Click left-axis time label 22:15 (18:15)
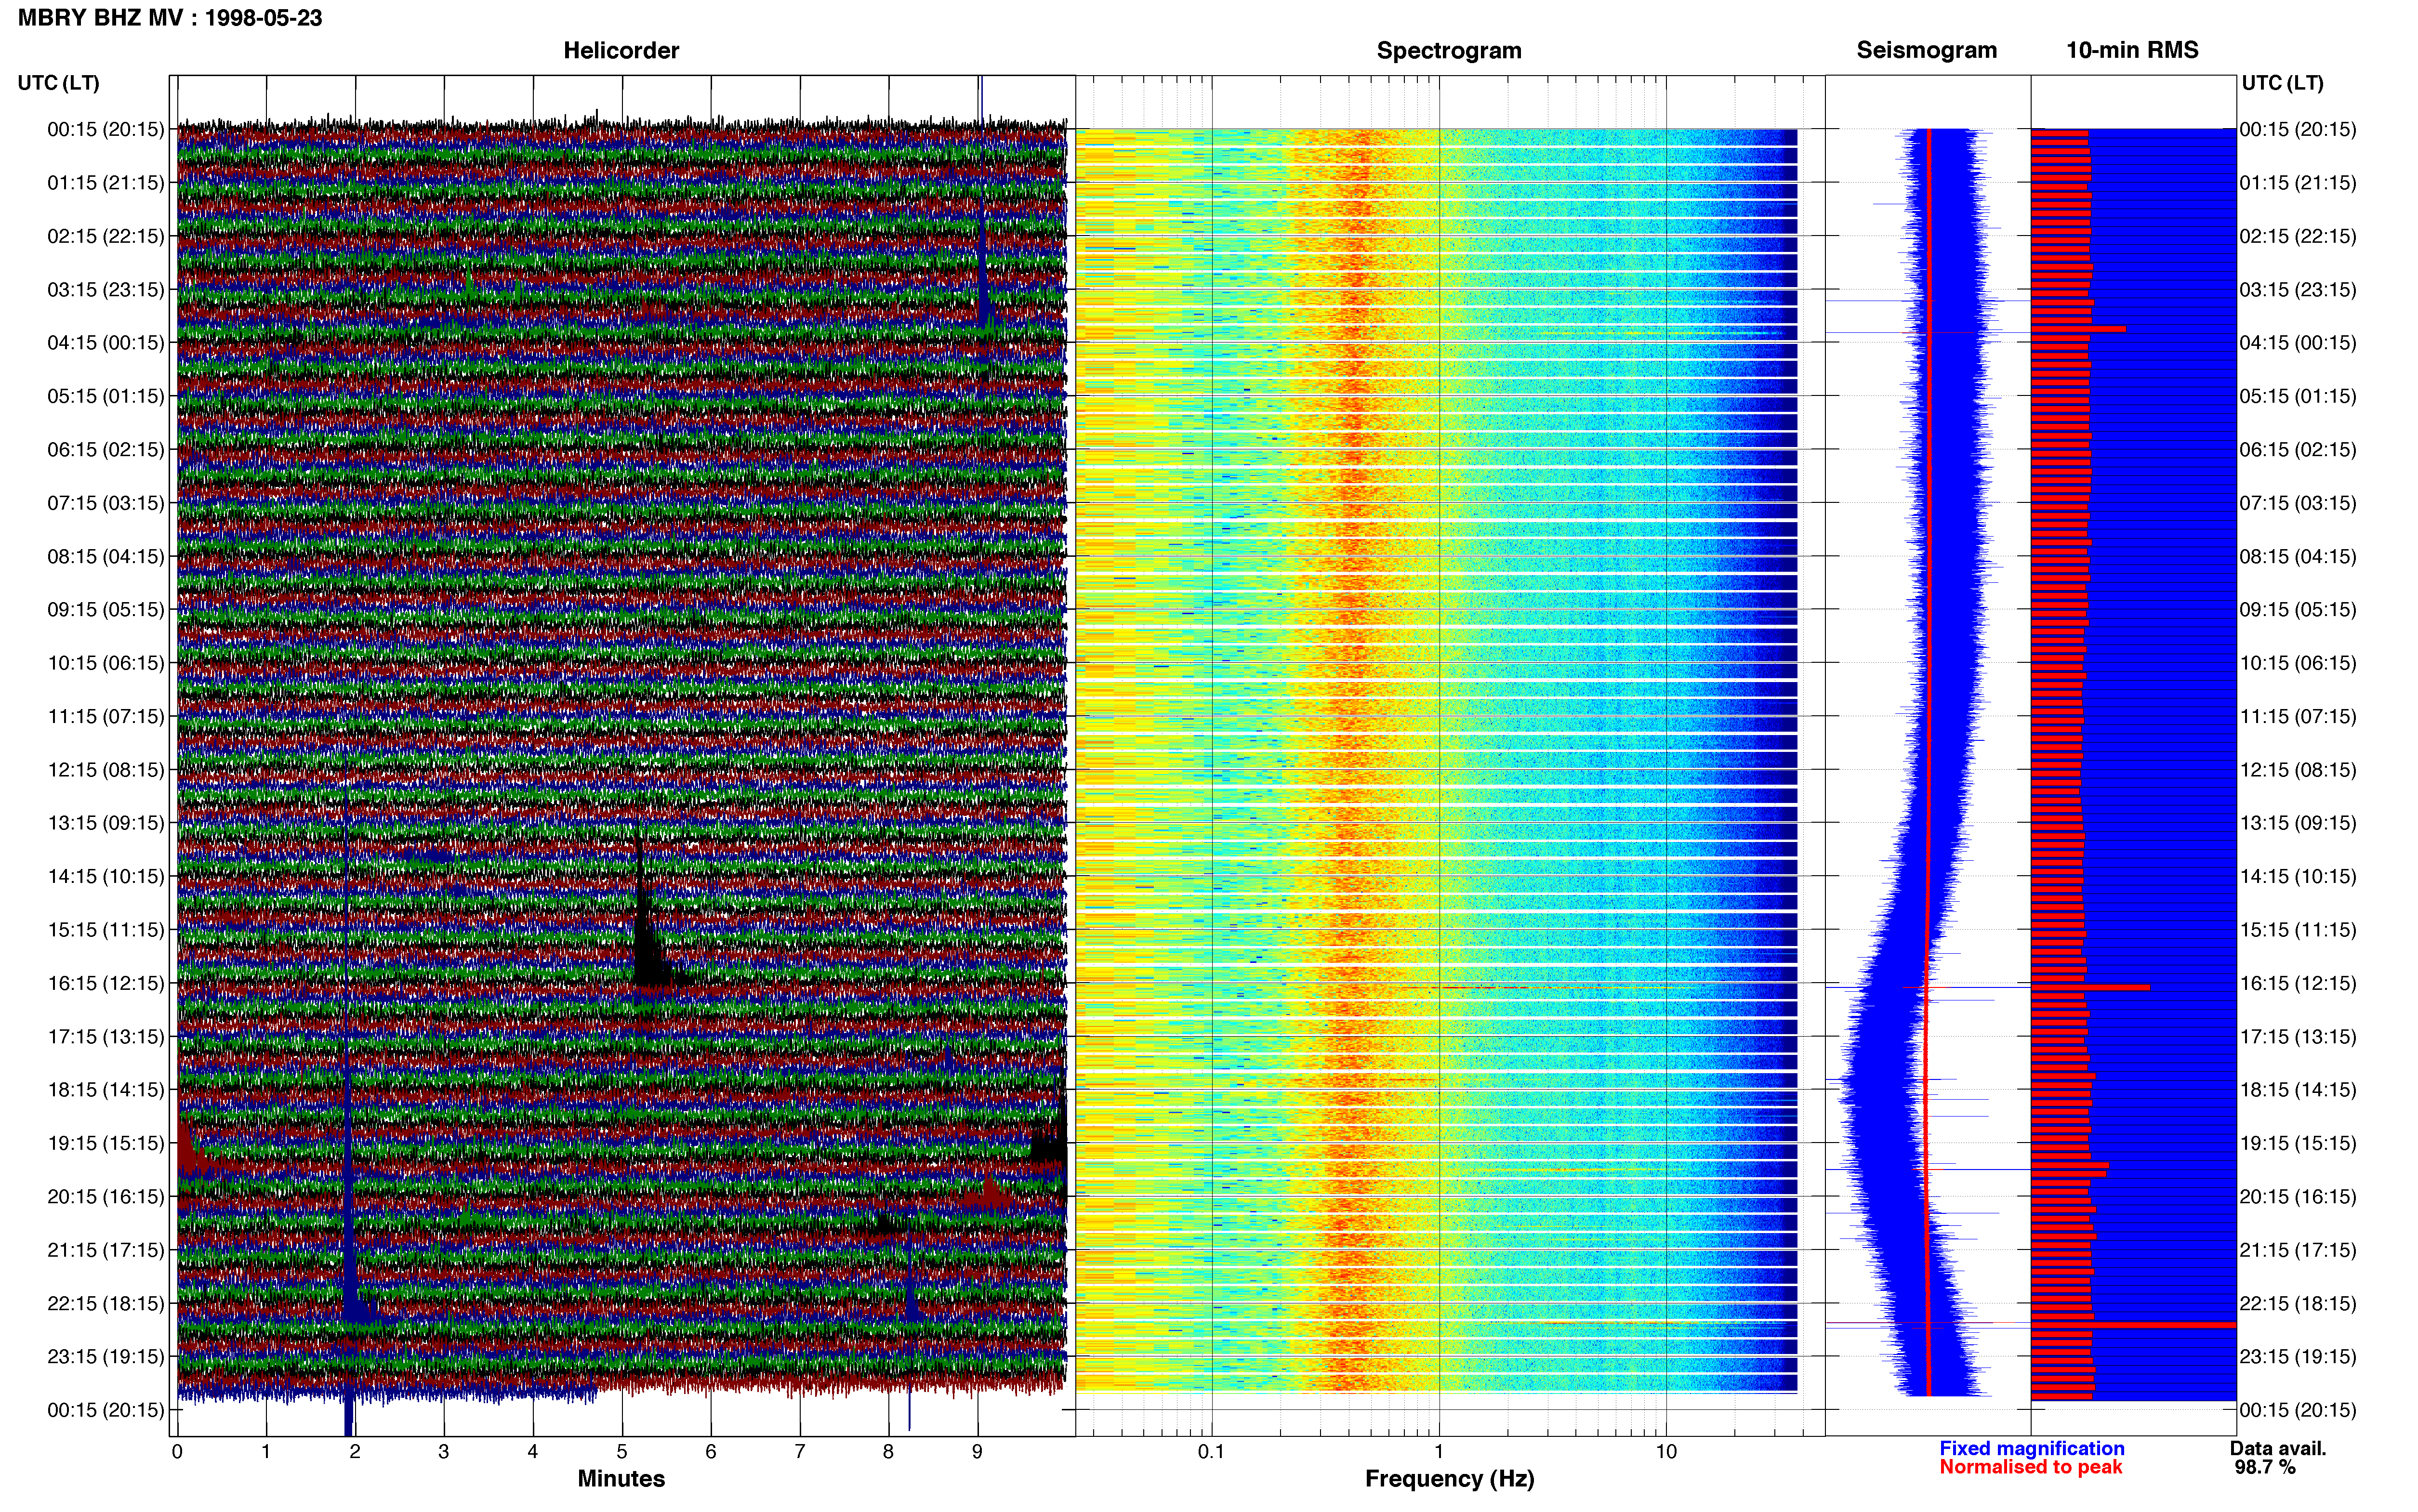 click(x=106, y=1303)
